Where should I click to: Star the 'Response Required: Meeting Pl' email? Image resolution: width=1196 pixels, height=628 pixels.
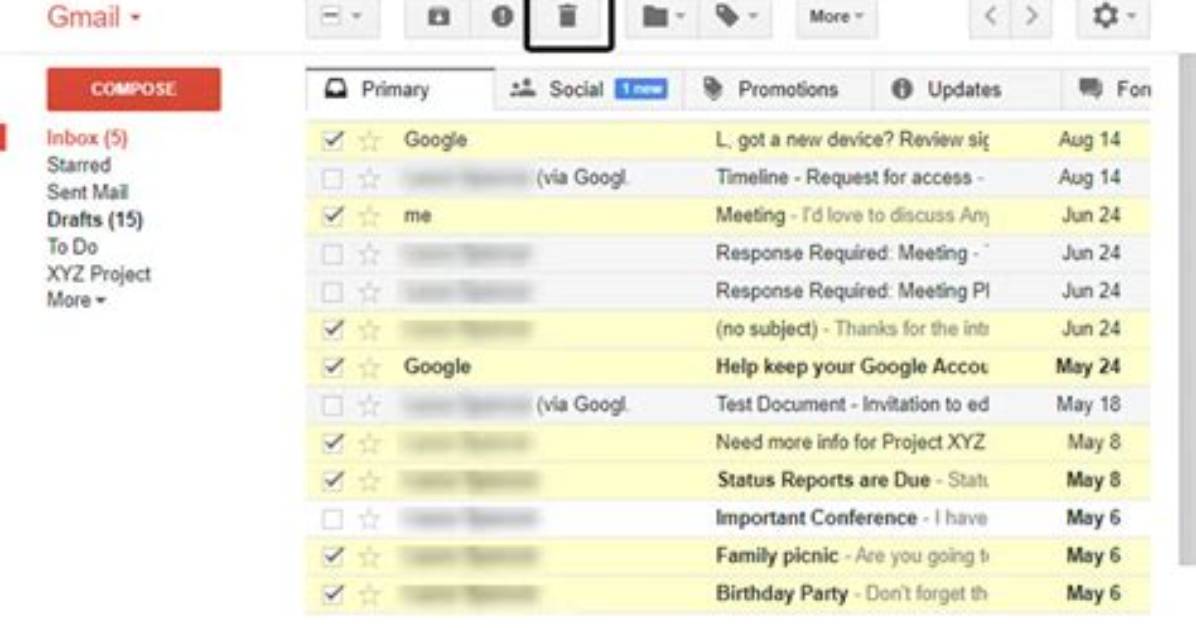[x=370, y=291]
